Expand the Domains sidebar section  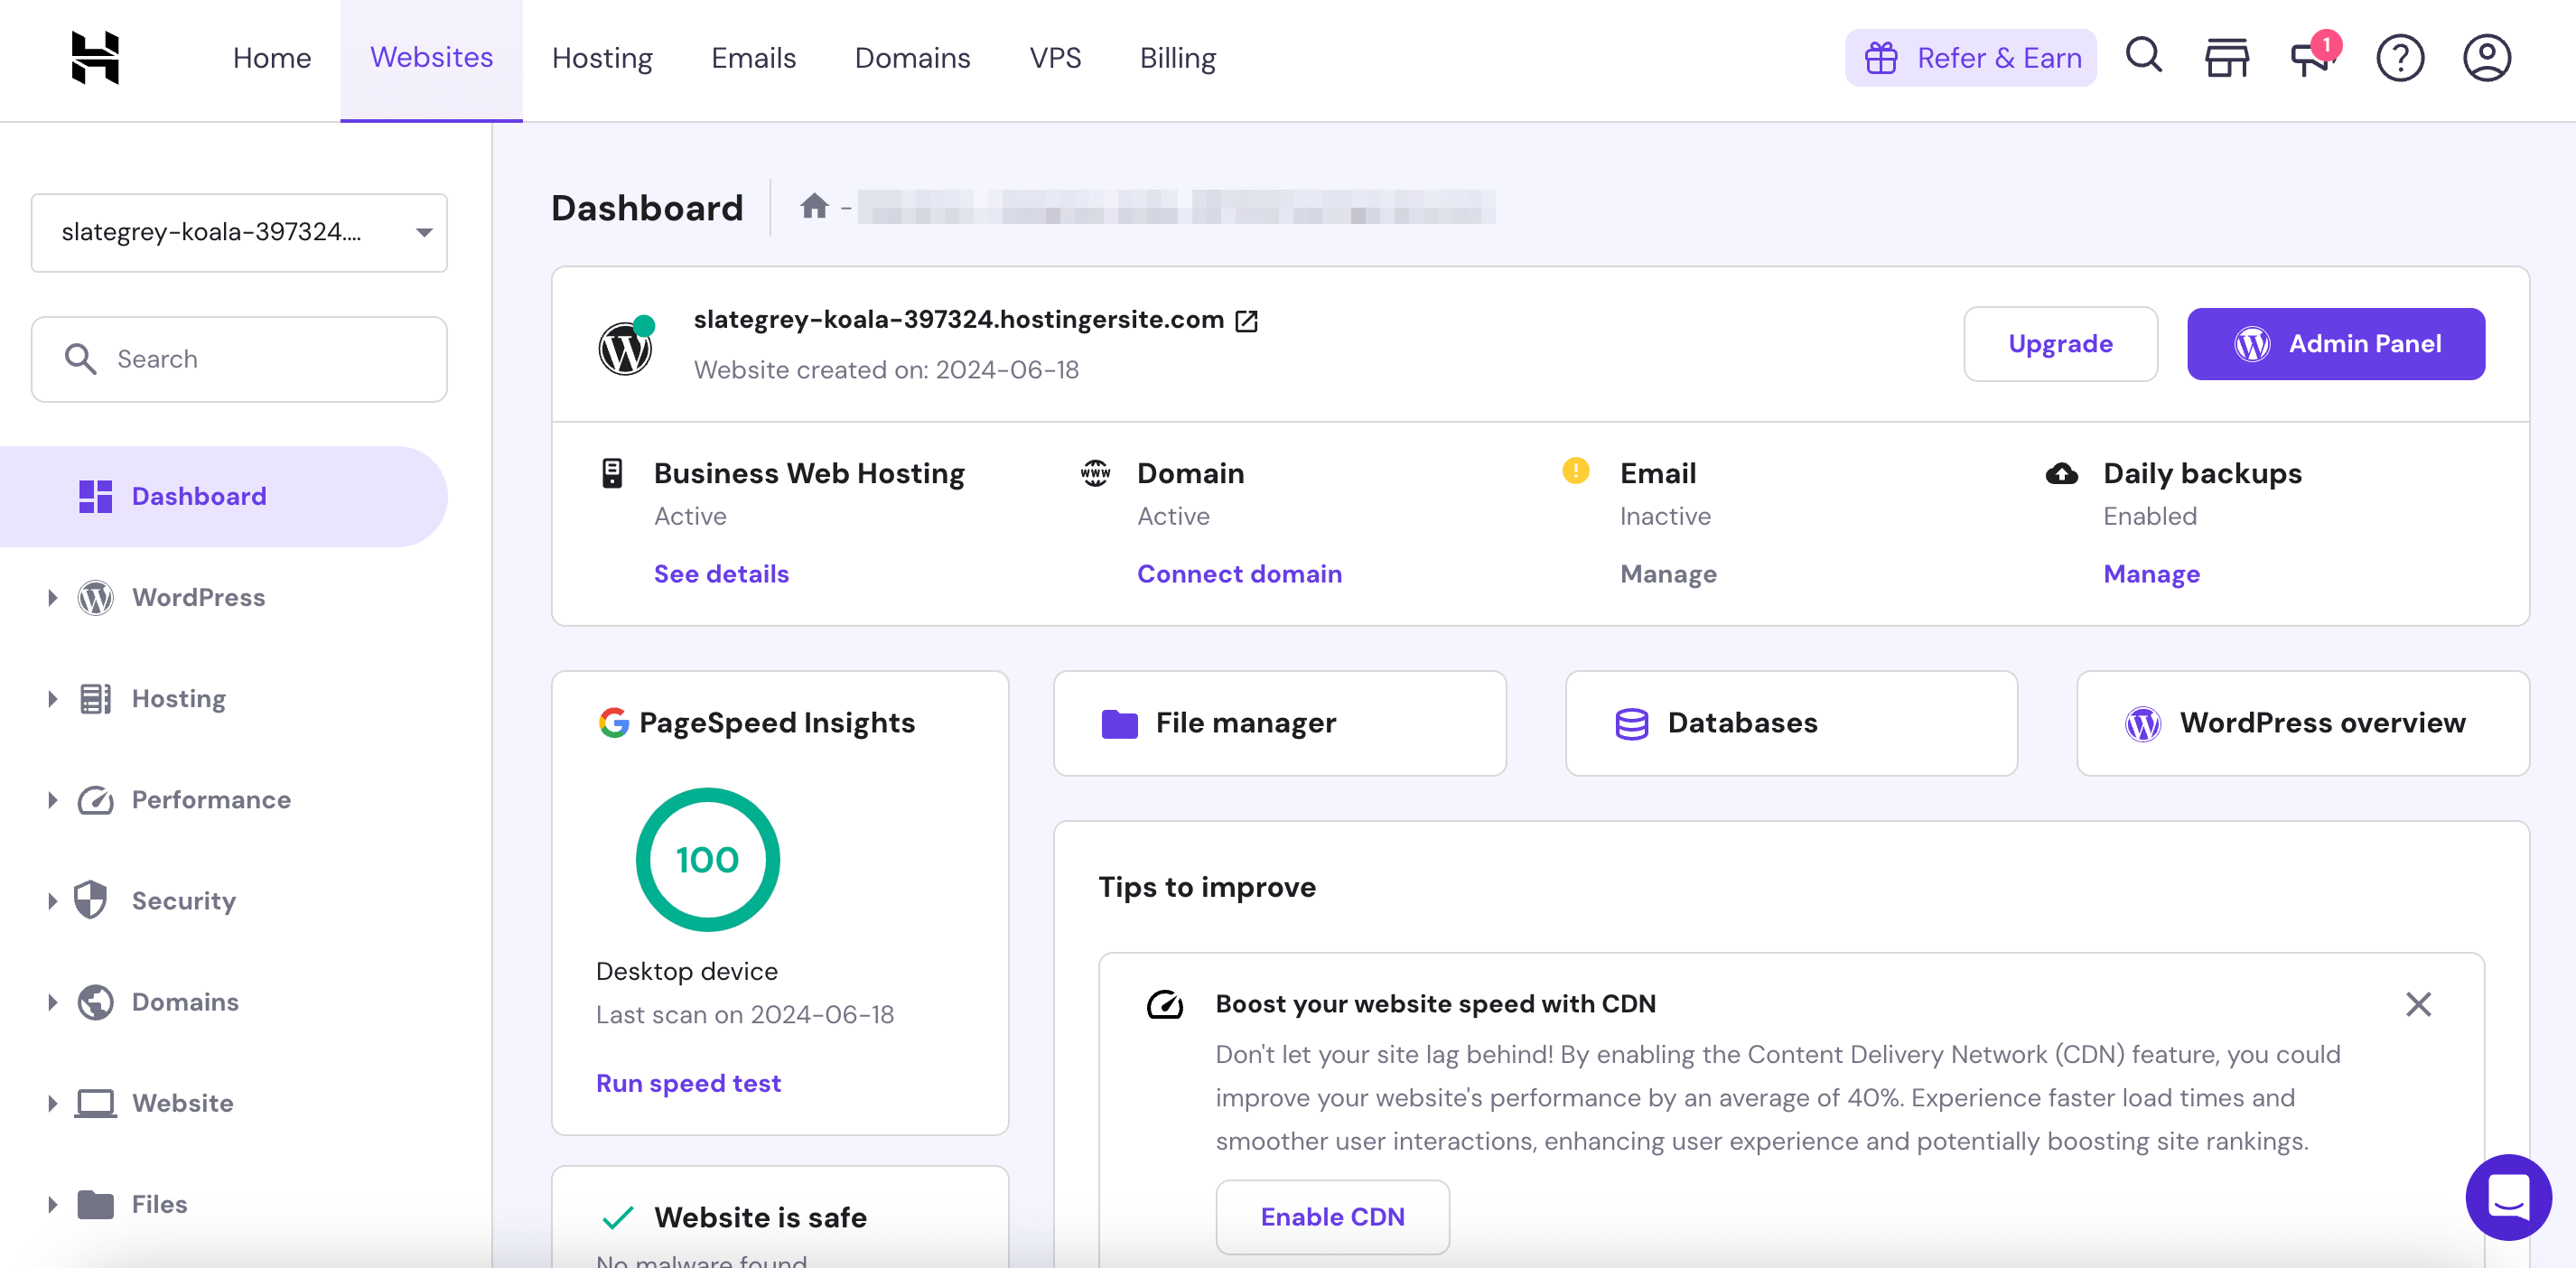coord(52,1002)
